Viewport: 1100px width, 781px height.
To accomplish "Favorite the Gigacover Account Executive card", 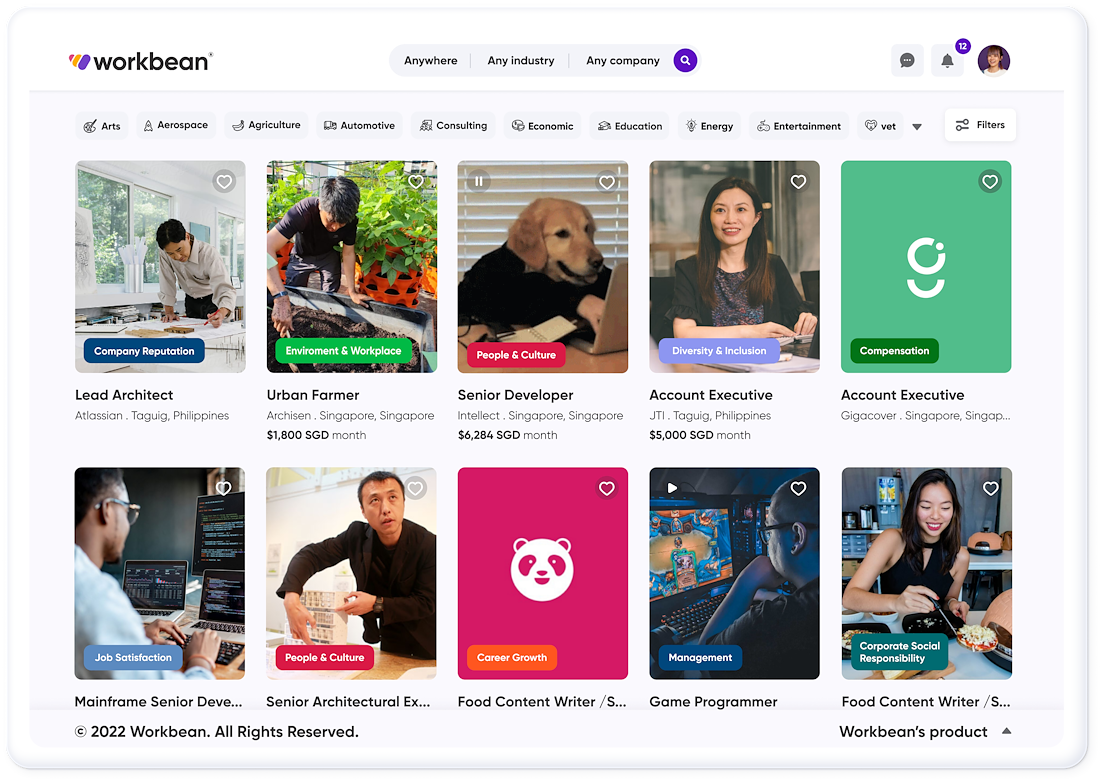I will [990, 182].
